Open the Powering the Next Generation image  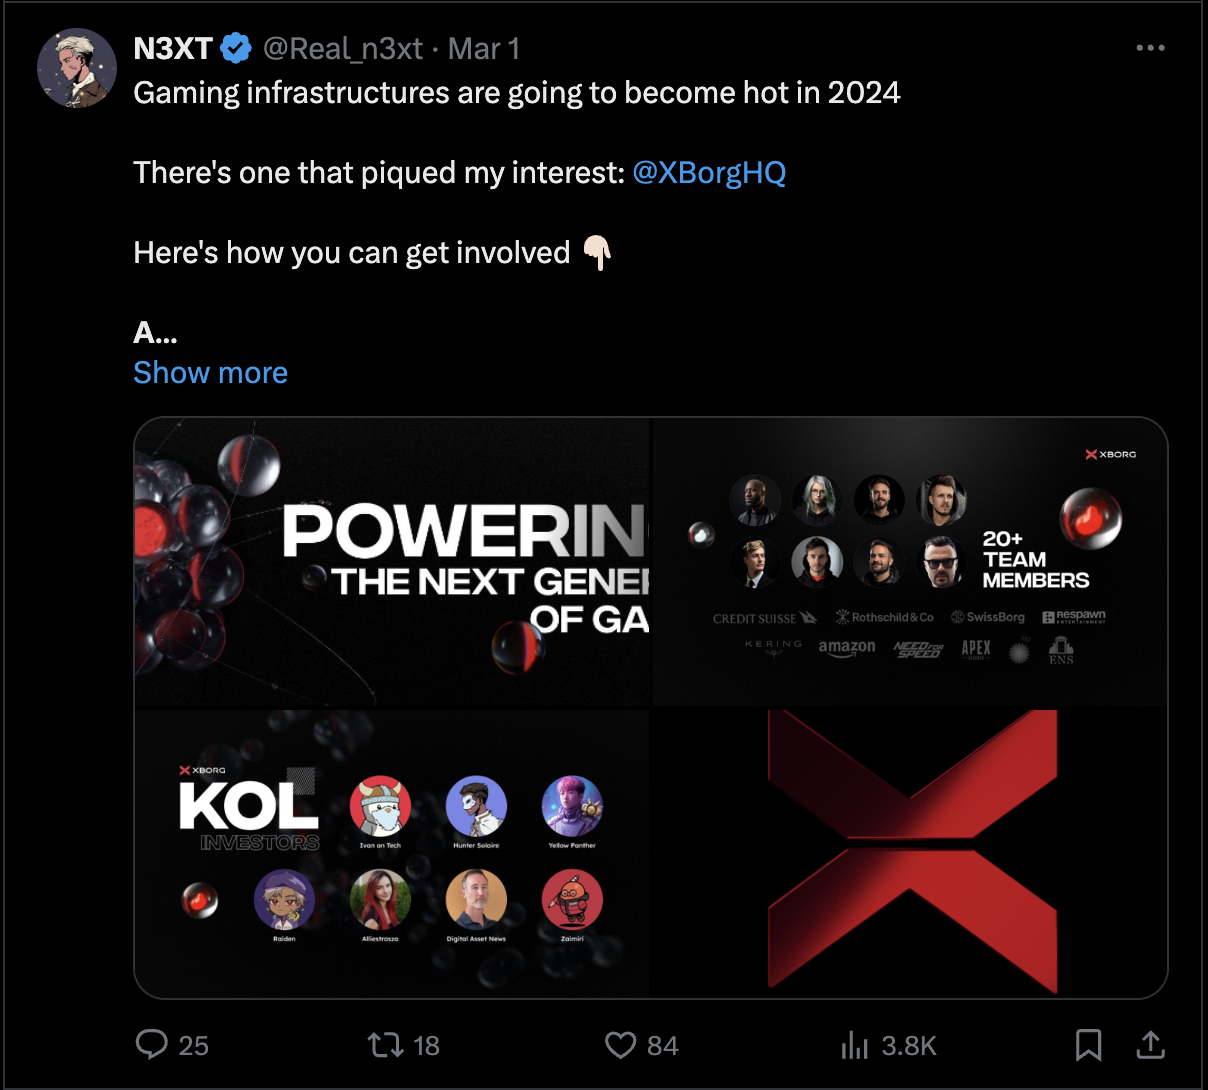pos(392,562)
